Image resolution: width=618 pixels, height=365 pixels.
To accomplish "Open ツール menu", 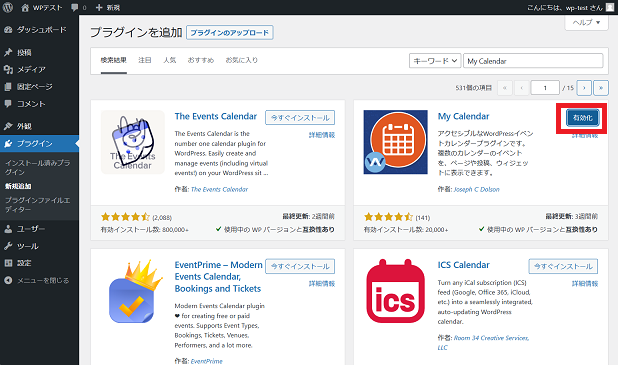I will pyautogui.click(x=28, y=246).
